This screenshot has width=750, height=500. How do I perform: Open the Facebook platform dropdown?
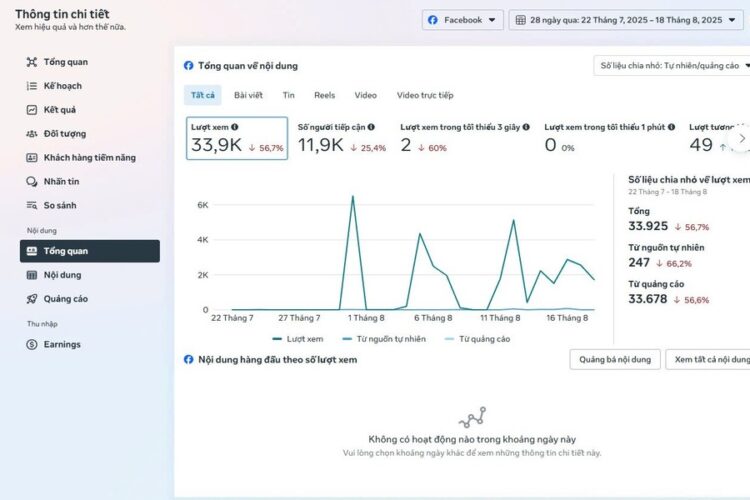pos(462,20)
